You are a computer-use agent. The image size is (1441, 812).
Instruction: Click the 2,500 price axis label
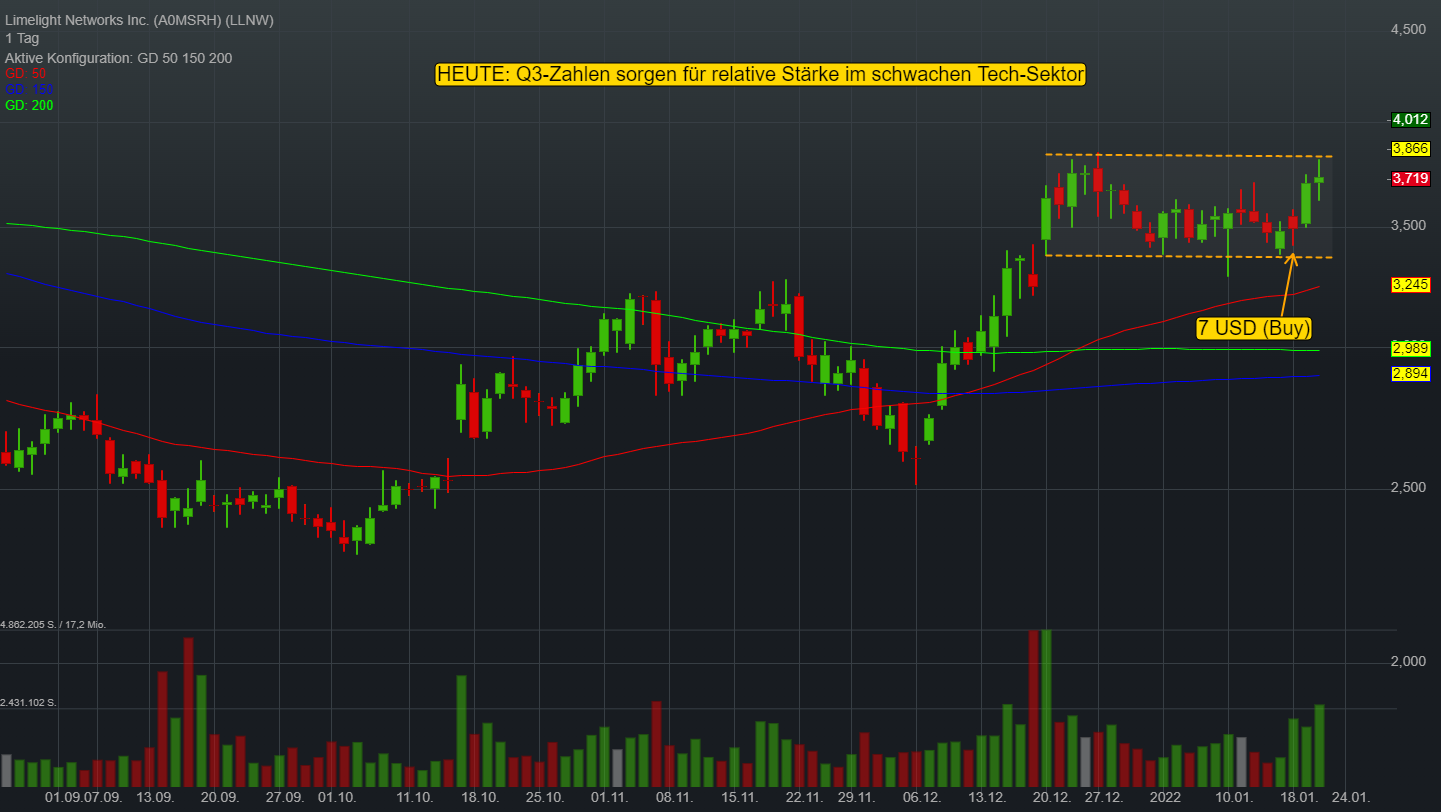pos(1409,487)
